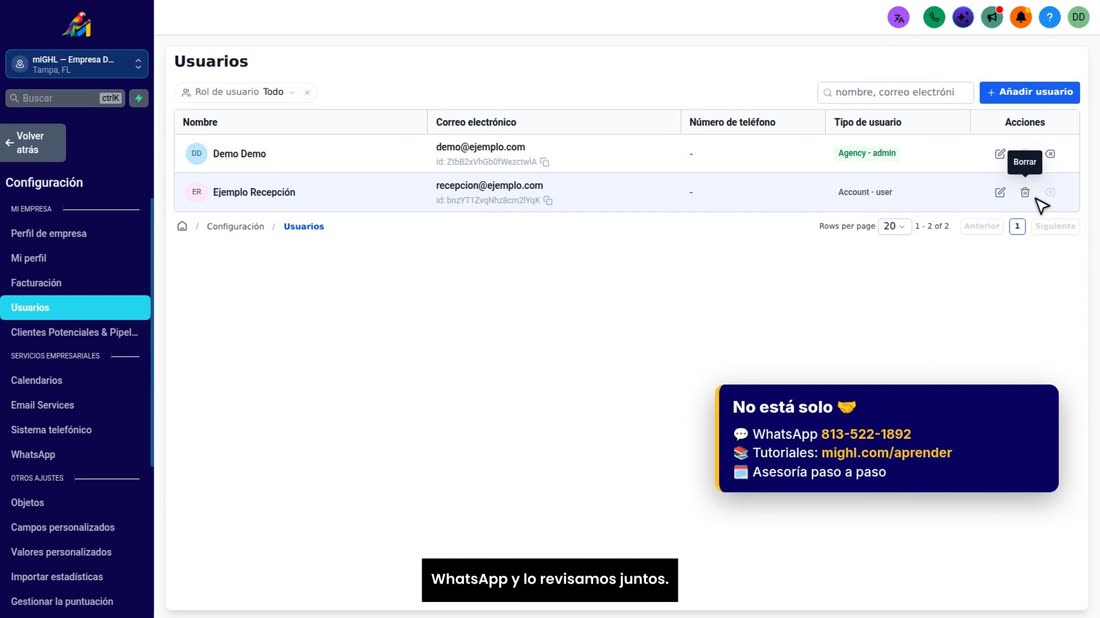Screen dimensions: 1100x618
Task: Expand the miGHL account switcher
Action: [x=76, y=65]
